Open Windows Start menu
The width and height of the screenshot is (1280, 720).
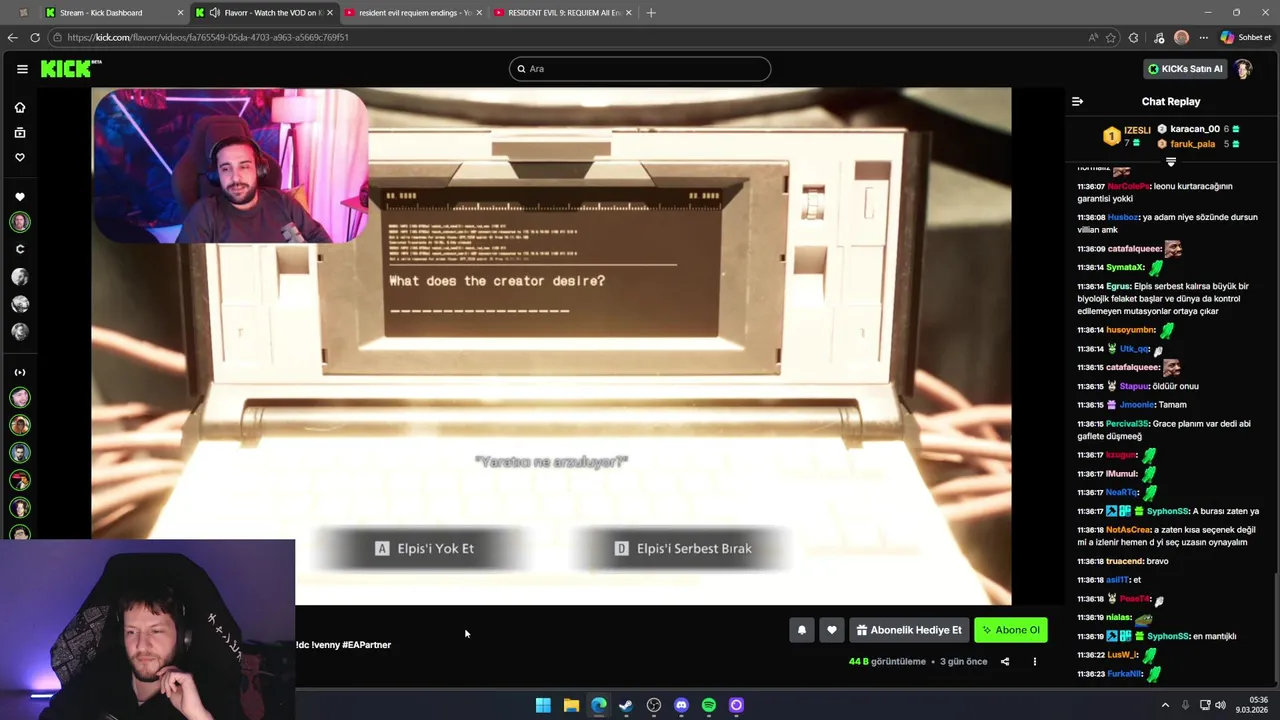(543, 705)
